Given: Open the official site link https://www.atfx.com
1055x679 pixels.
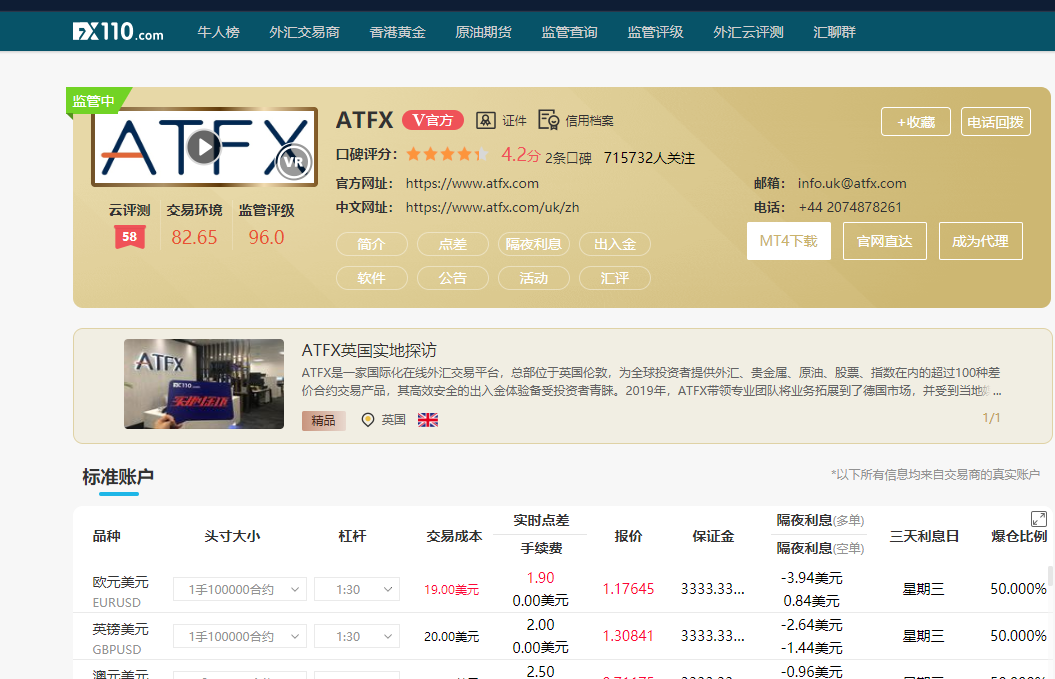Looking at the screenshot, I should pyautogui.click(x=472, y=184).
